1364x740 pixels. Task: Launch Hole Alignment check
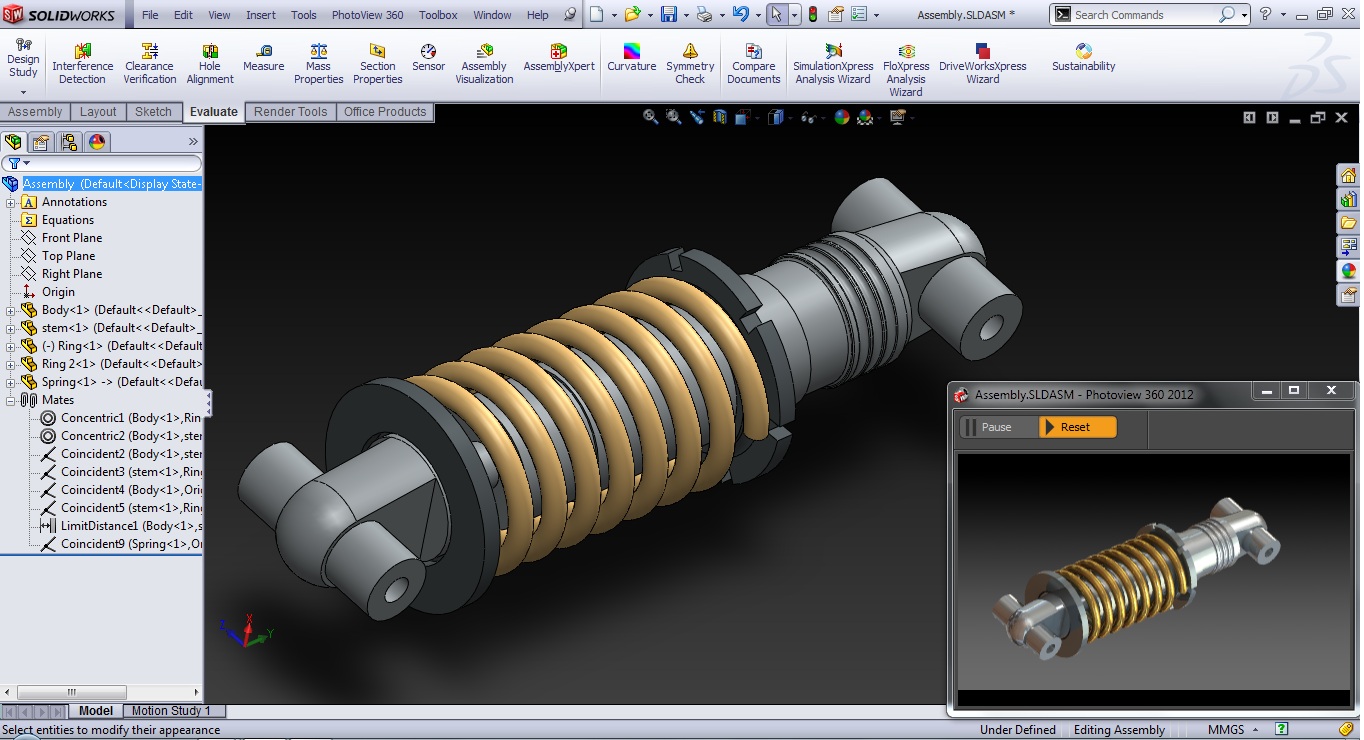point(210,64)
